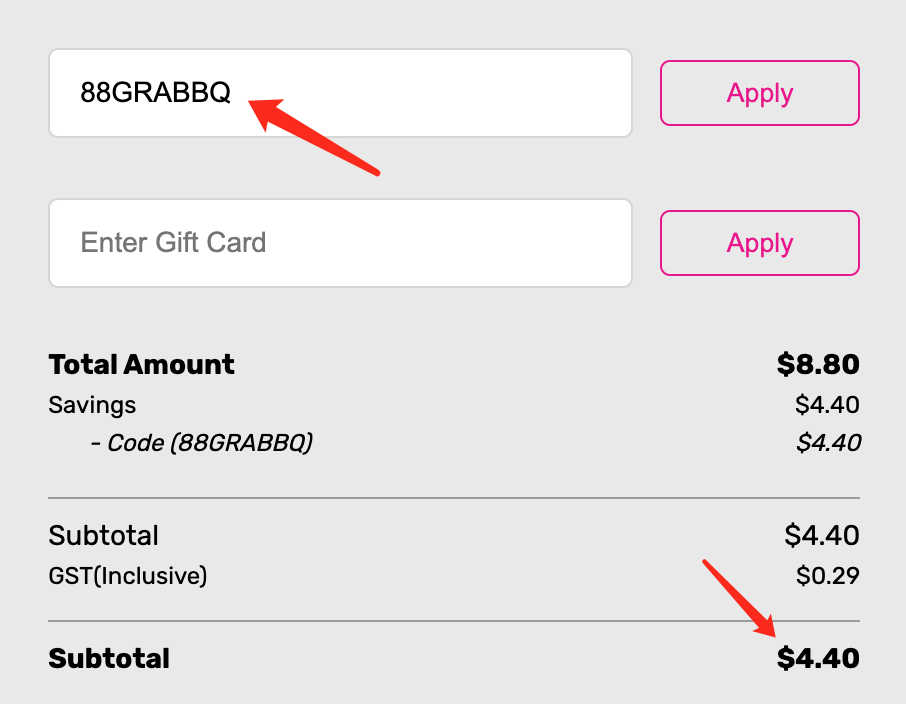The height and width of the screenshot is (704, 906).
Task: Select the regular-weight Subtotal $4.40 value
Action: pos(821,535)
